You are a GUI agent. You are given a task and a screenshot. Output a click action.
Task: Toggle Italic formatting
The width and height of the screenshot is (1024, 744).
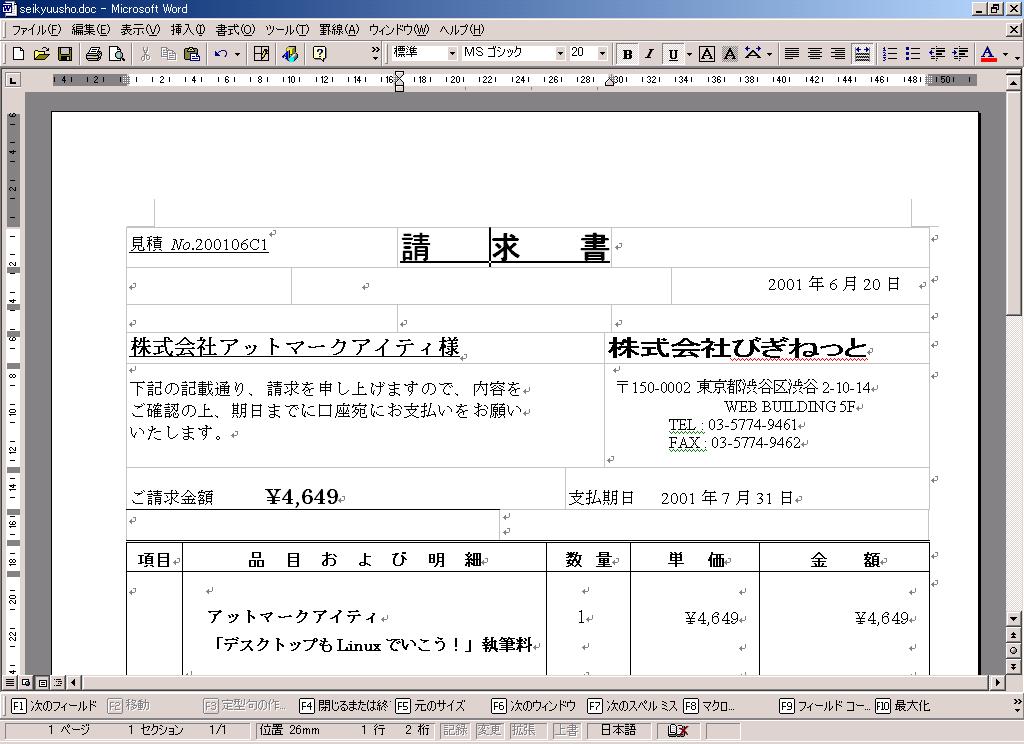point(650,54)
